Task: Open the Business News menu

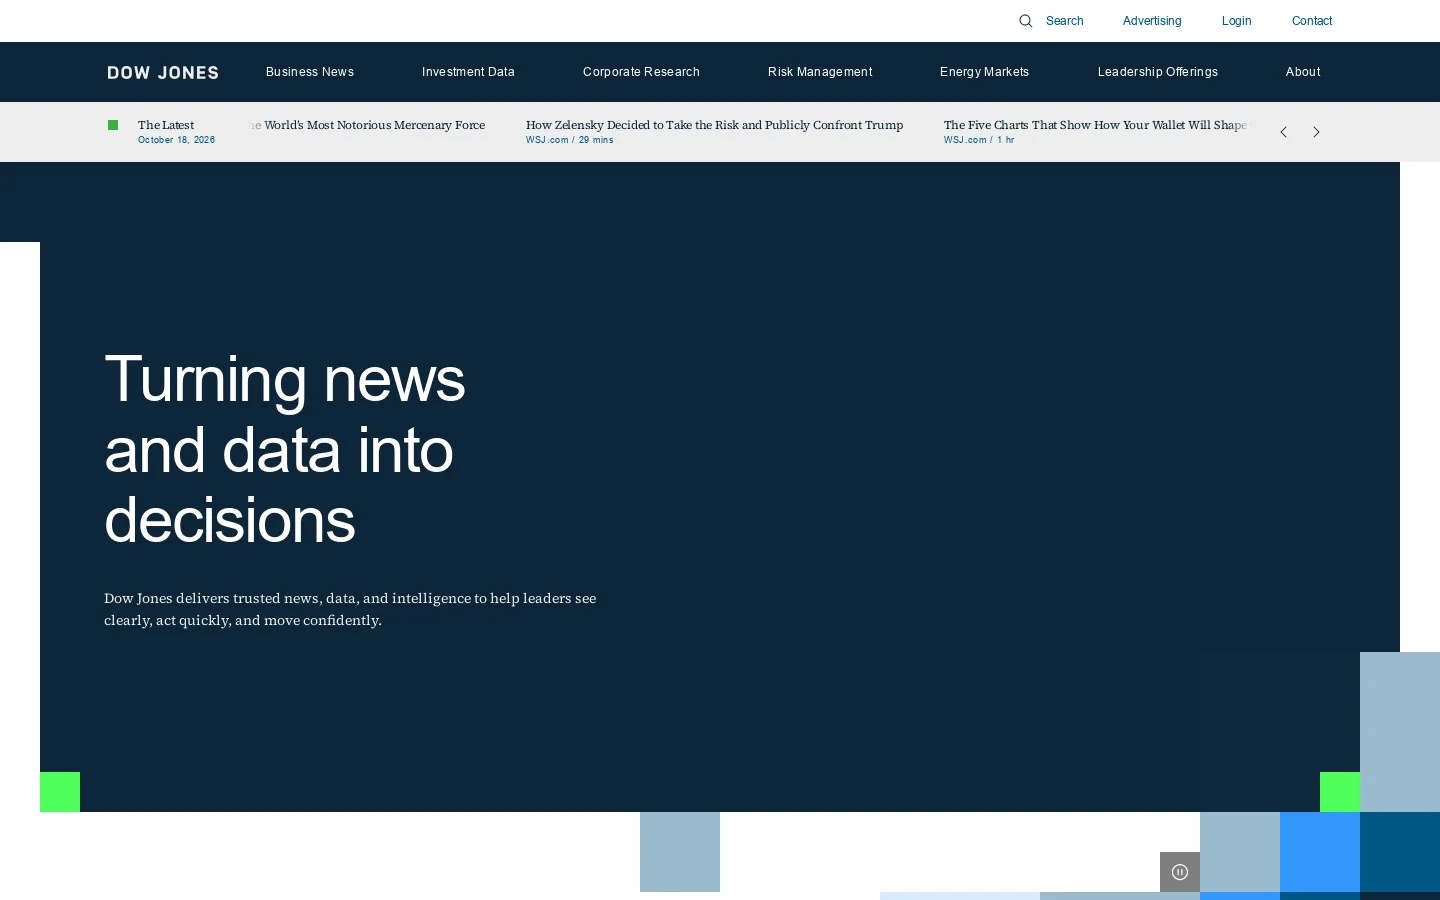Action: click(310, 72)
